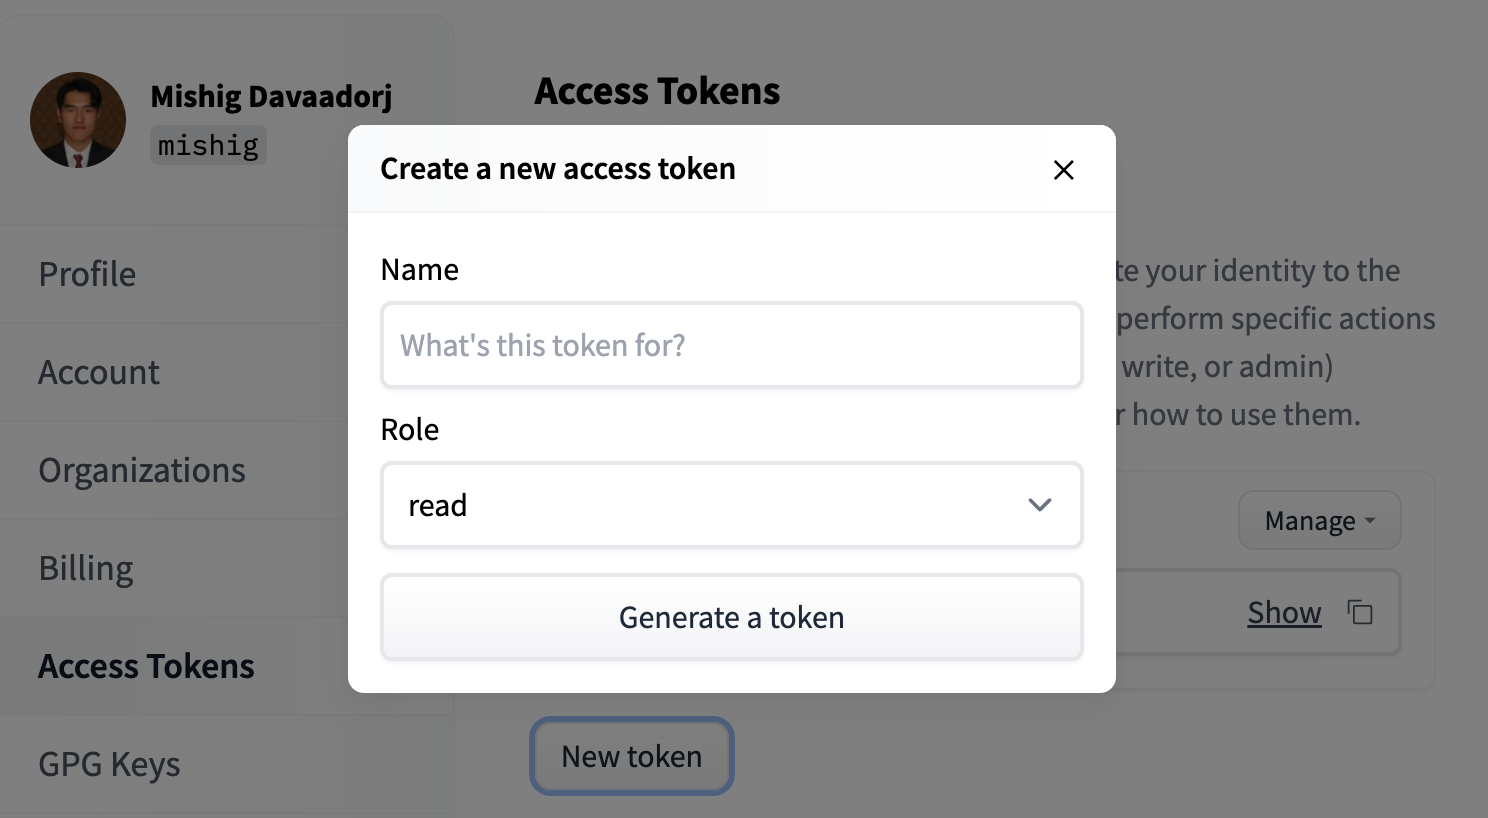Image resolution: width=1488 pixels, height=818 pixels.
Task: Click the New token button
Action: tap(632, 757)
